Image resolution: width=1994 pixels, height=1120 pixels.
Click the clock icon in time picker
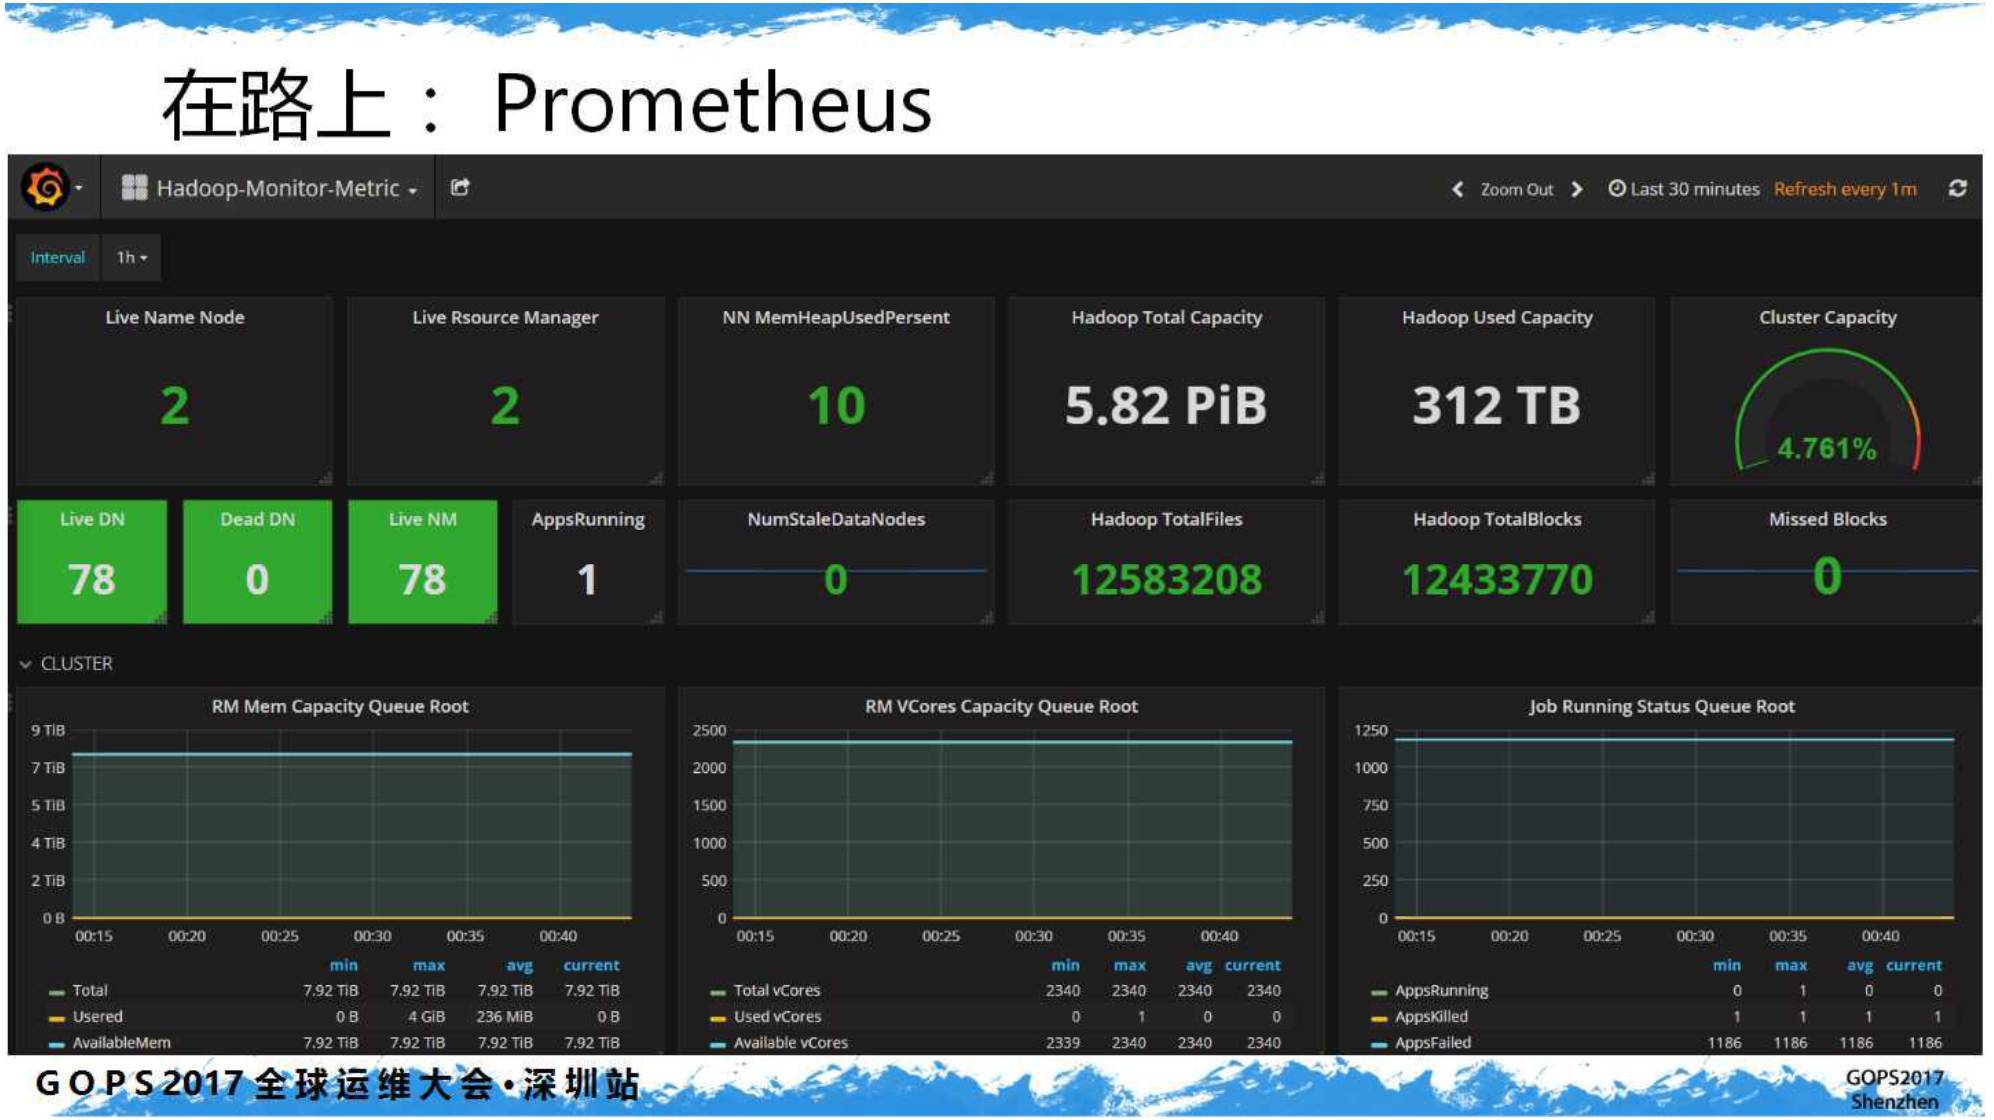(1616, 188)
